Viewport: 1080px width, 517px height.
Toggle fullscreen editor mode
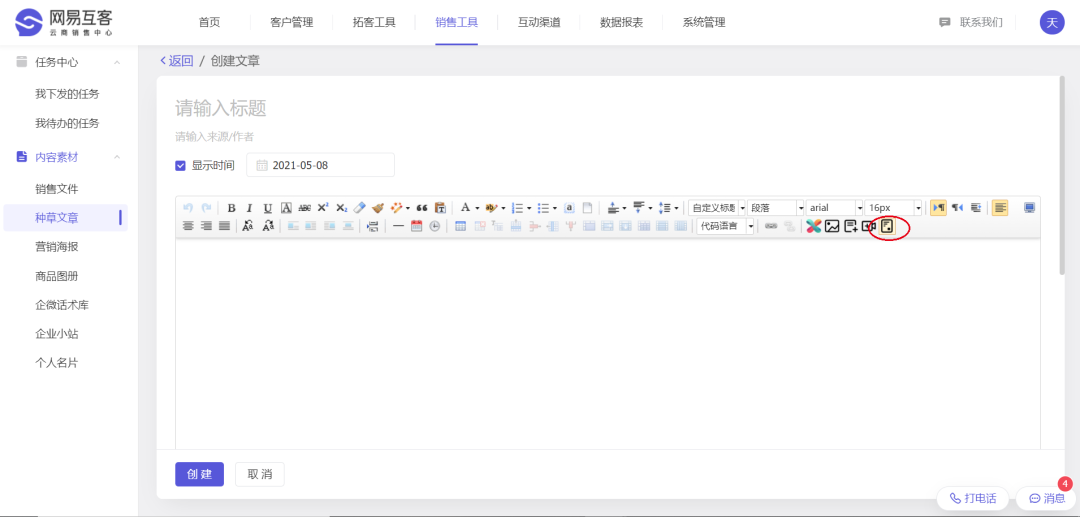coord(1029,208)
